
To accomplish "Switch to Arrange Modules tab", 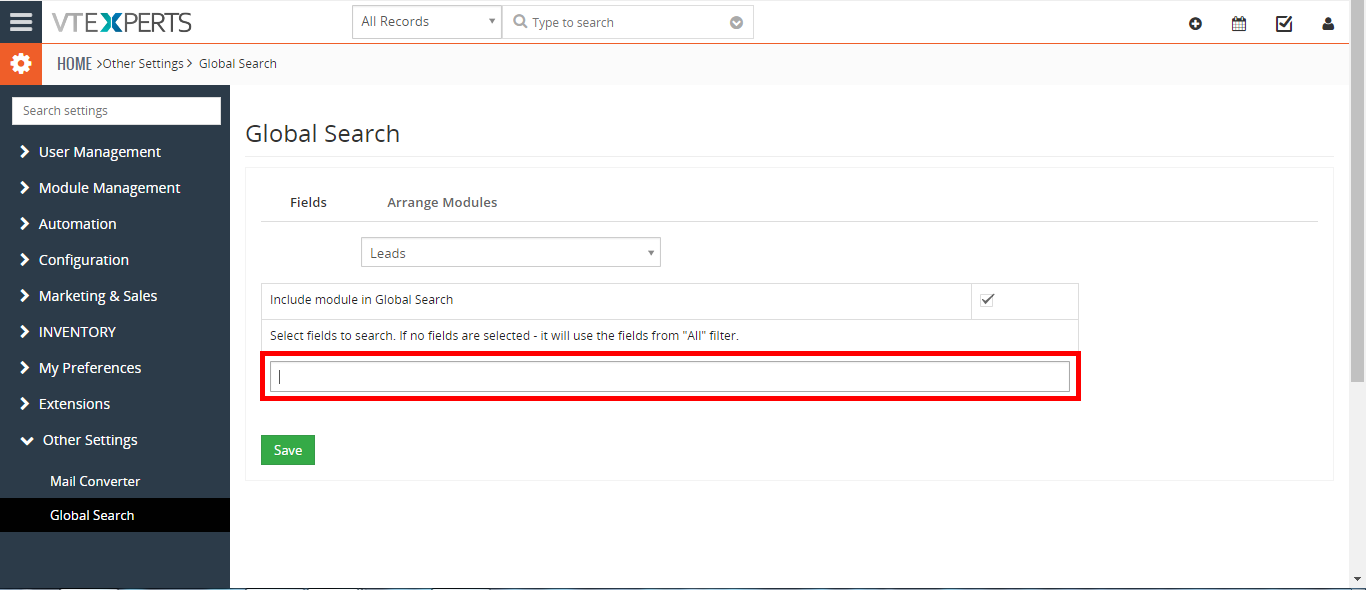I will pyautogui.click(x=442, y=202).
